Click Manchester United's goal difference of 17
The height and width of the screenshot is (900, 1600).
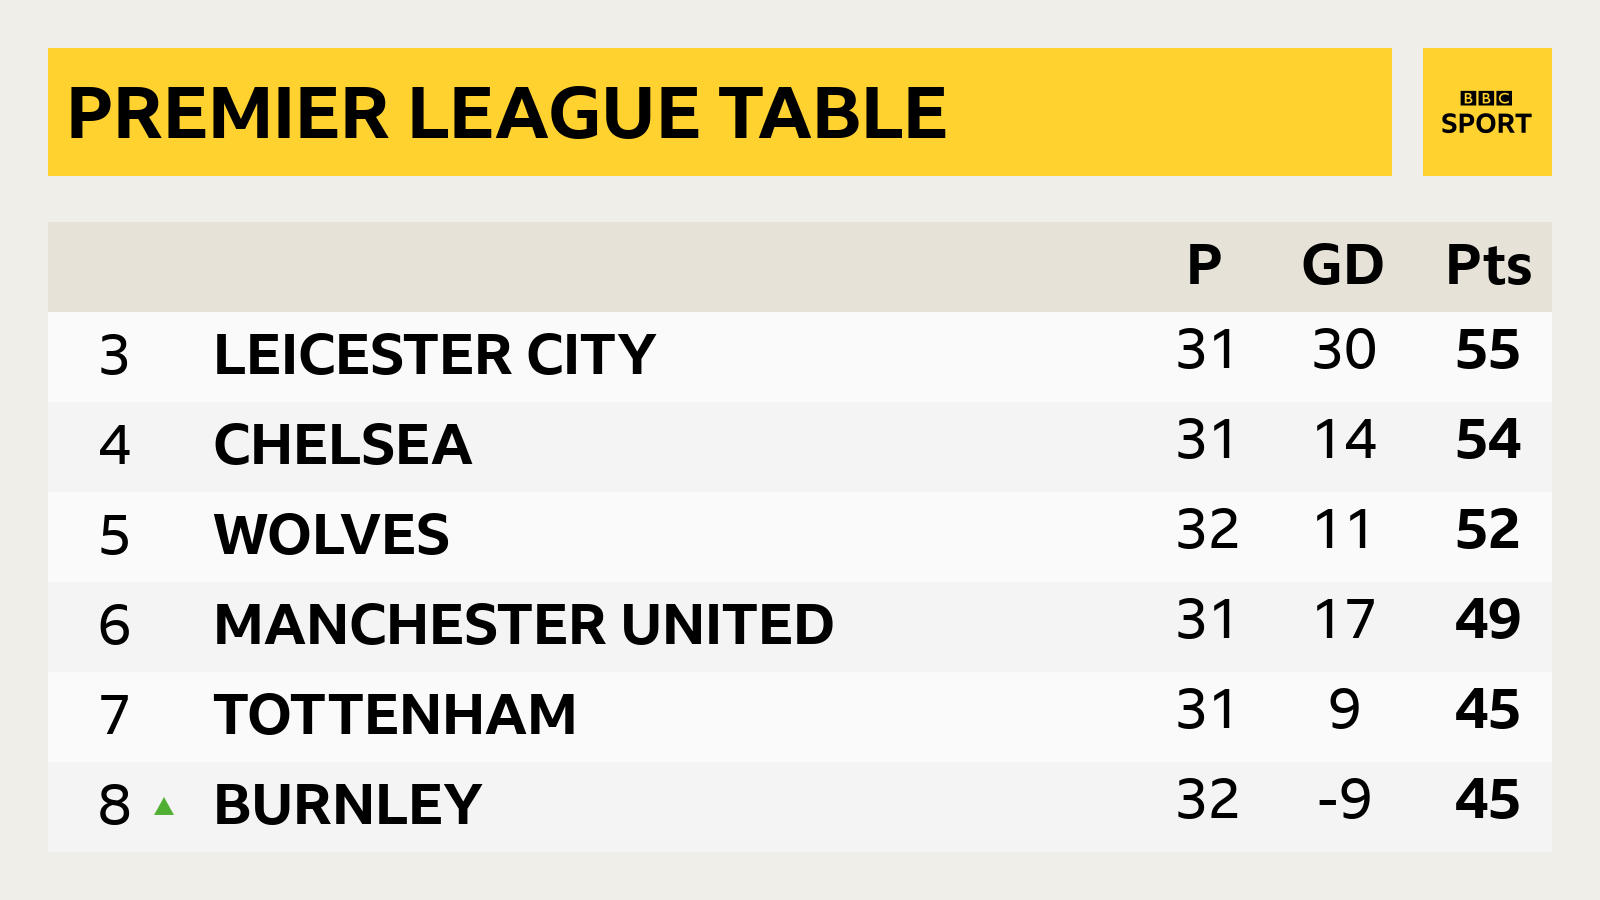pyautogui.click(x=1344, y=620)
